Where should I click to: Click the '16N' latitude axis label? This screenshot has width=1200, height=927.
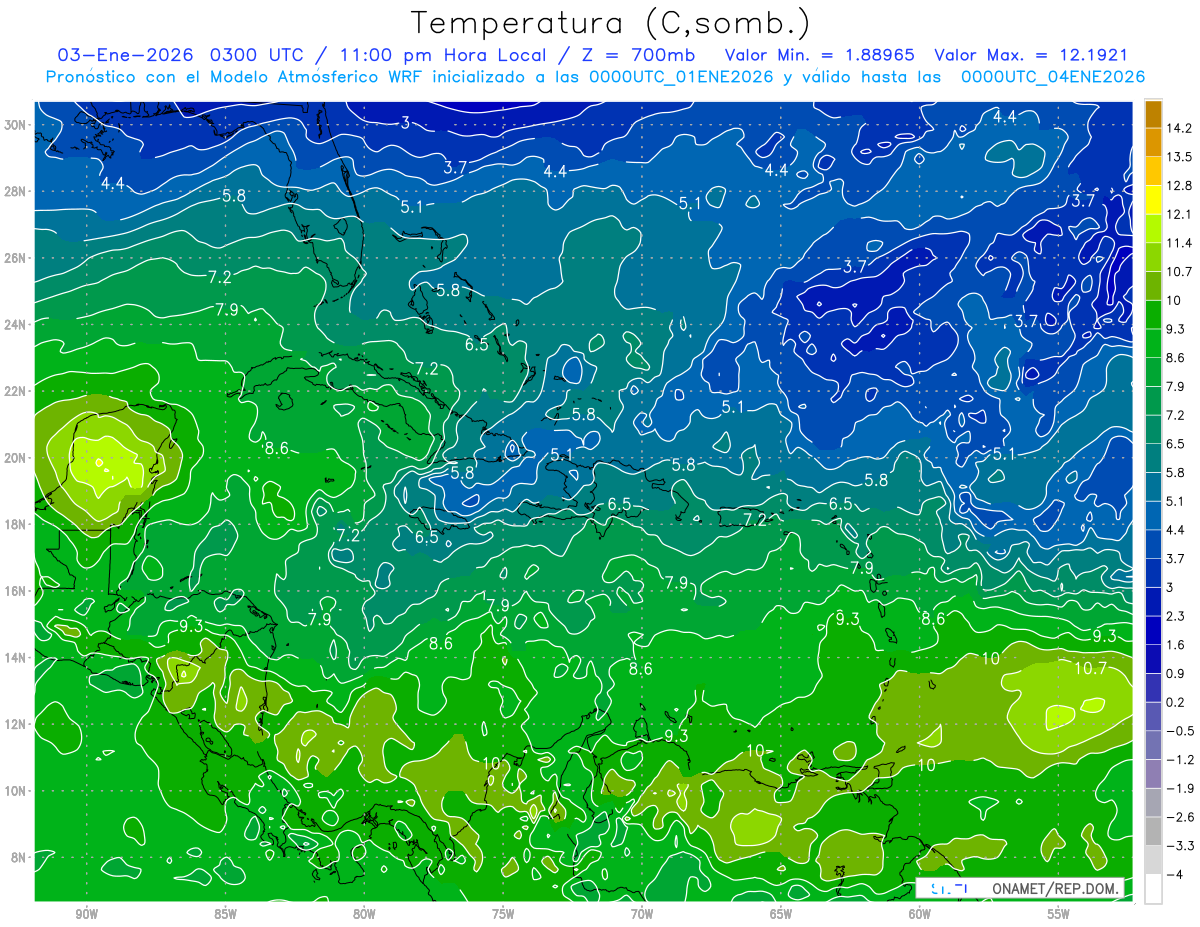[x=15, y=590]
